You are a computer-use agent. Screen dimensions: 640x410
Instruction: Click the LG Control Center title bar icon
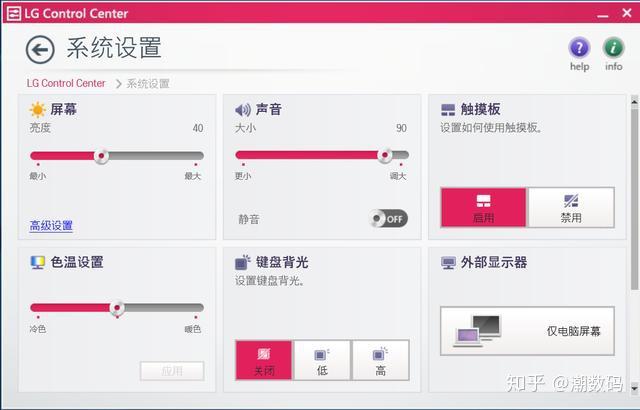13,13
